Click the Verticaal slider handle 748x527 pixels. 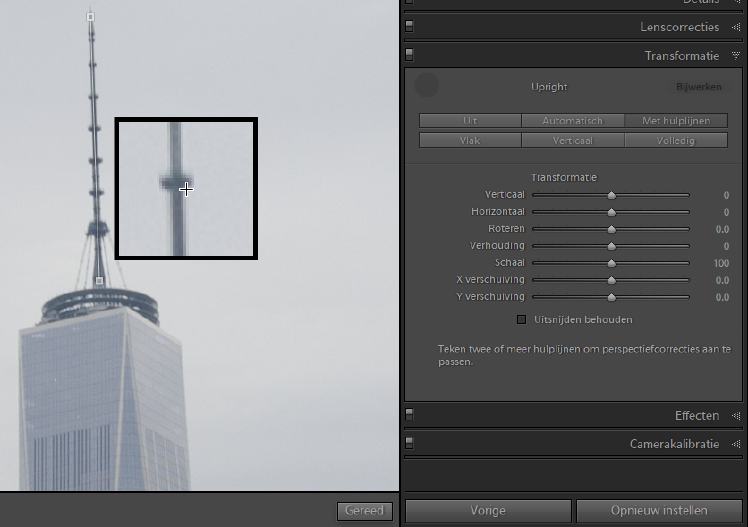click(612, 195)
